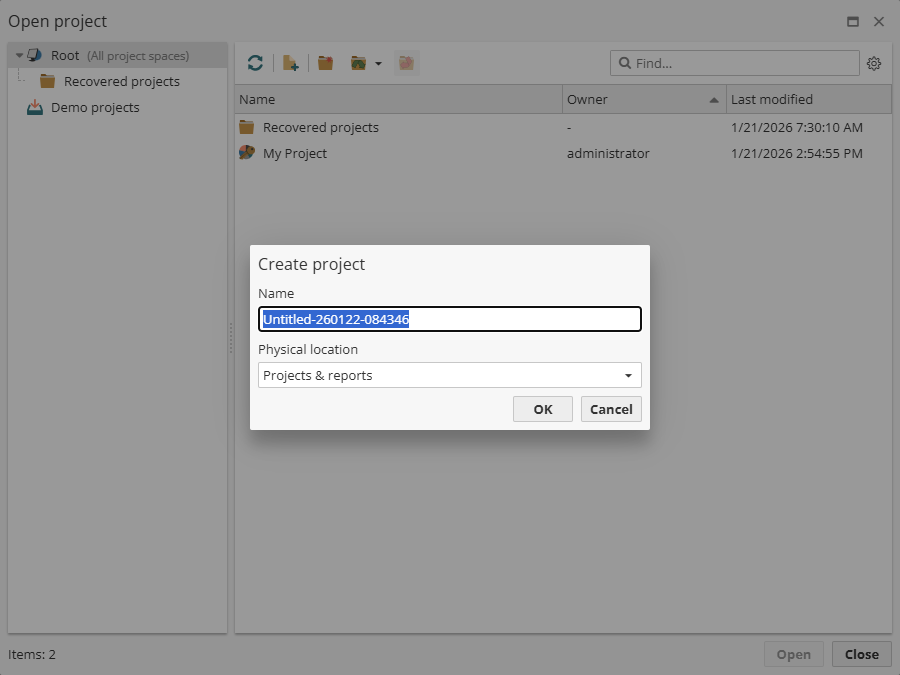The width and height of the screenshot is (900, 675).
Task: Cancel the Create project dialog
Action: (611, 408)
